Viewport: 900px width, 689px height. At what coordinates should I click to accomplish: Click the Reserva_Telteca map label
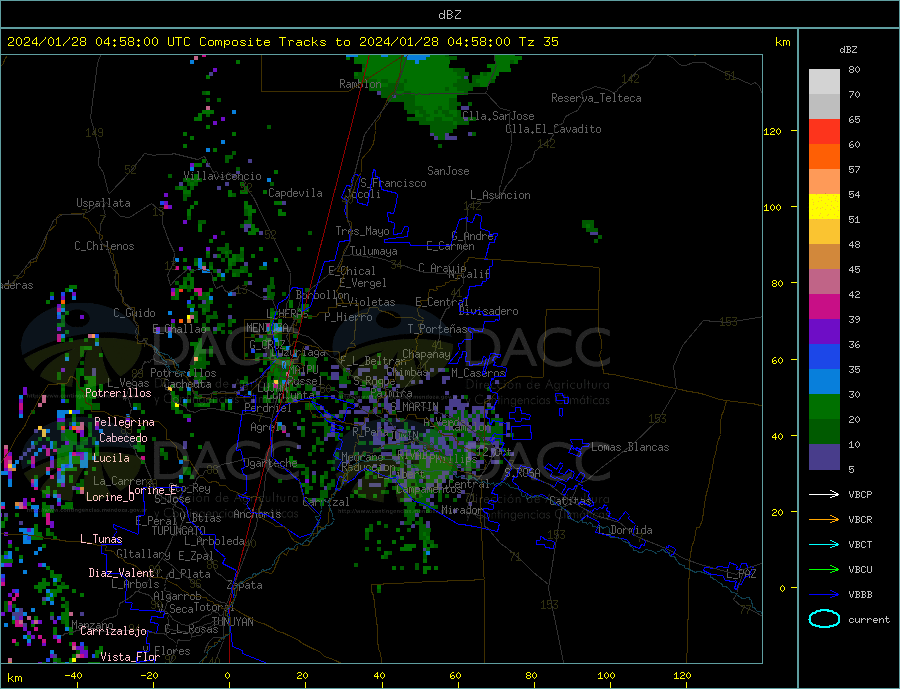[596, 98]
